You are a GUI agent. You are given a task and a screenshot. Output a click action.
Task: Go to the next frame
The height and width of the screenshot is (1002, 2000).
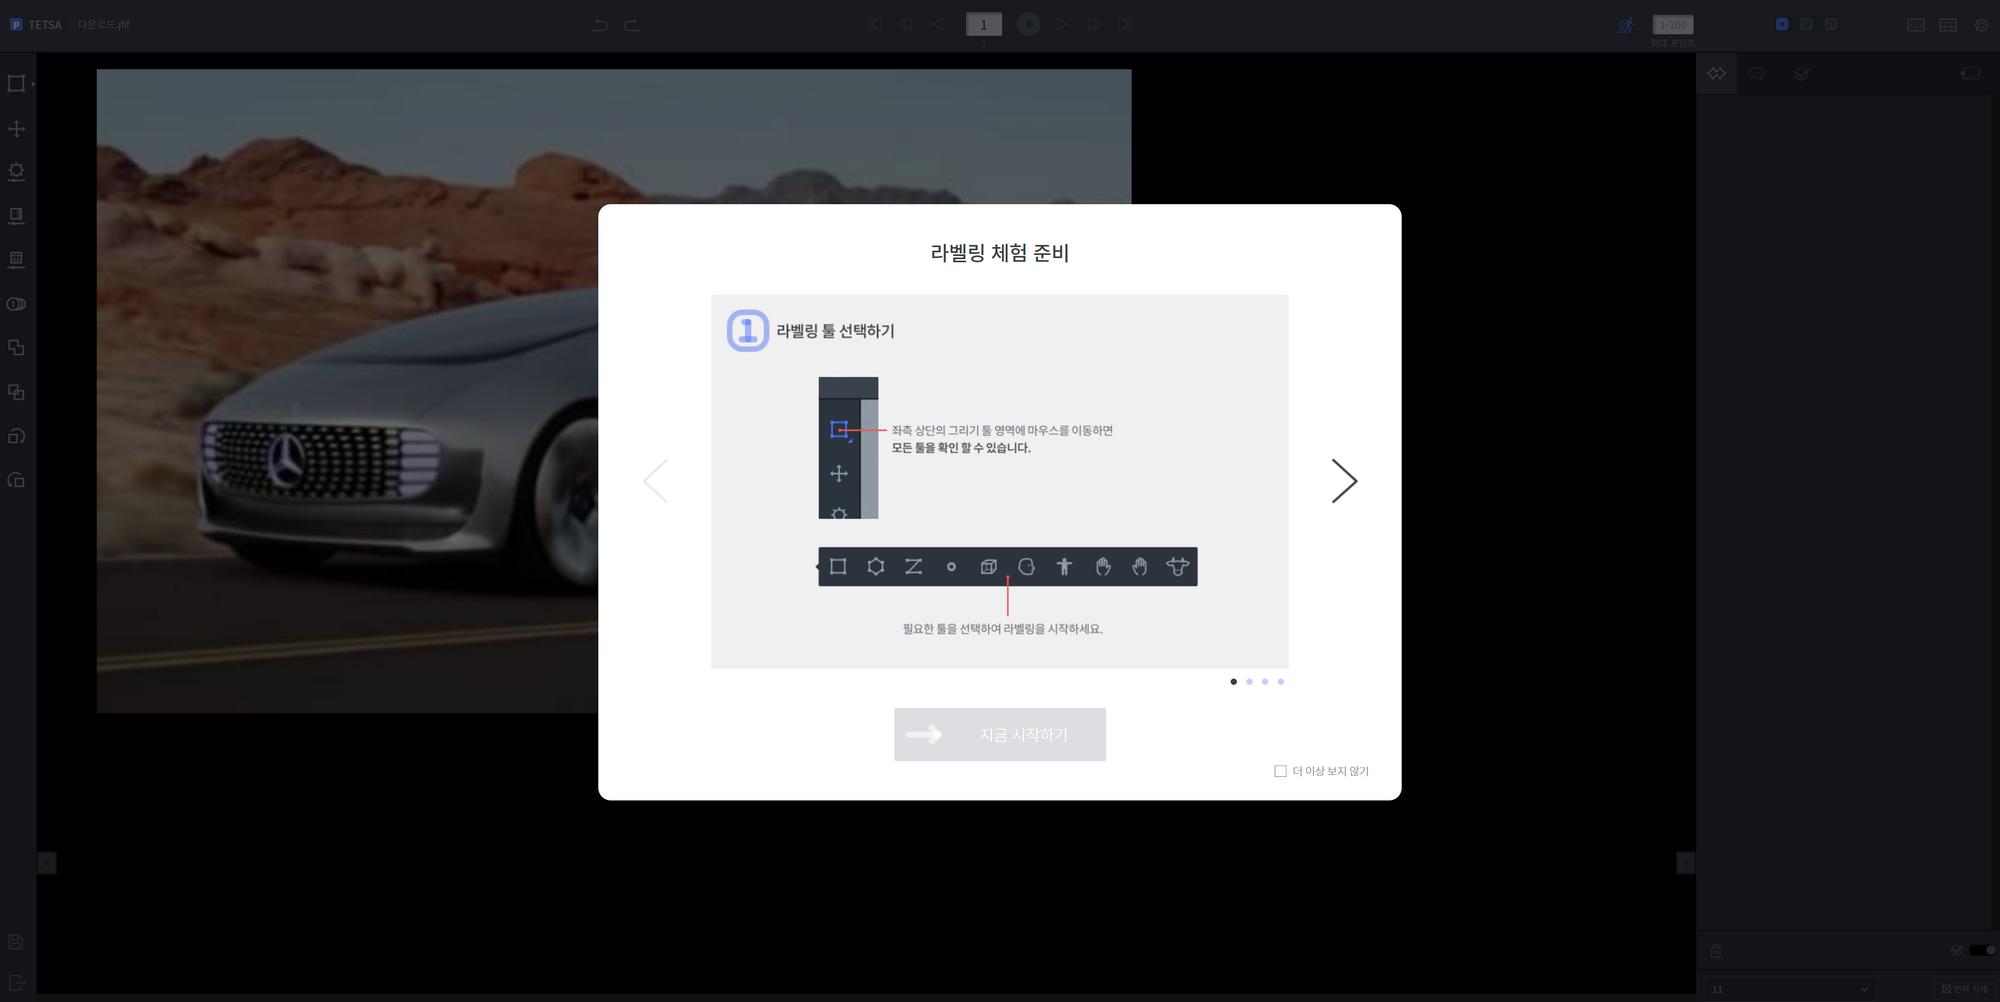click(1062, 24)
